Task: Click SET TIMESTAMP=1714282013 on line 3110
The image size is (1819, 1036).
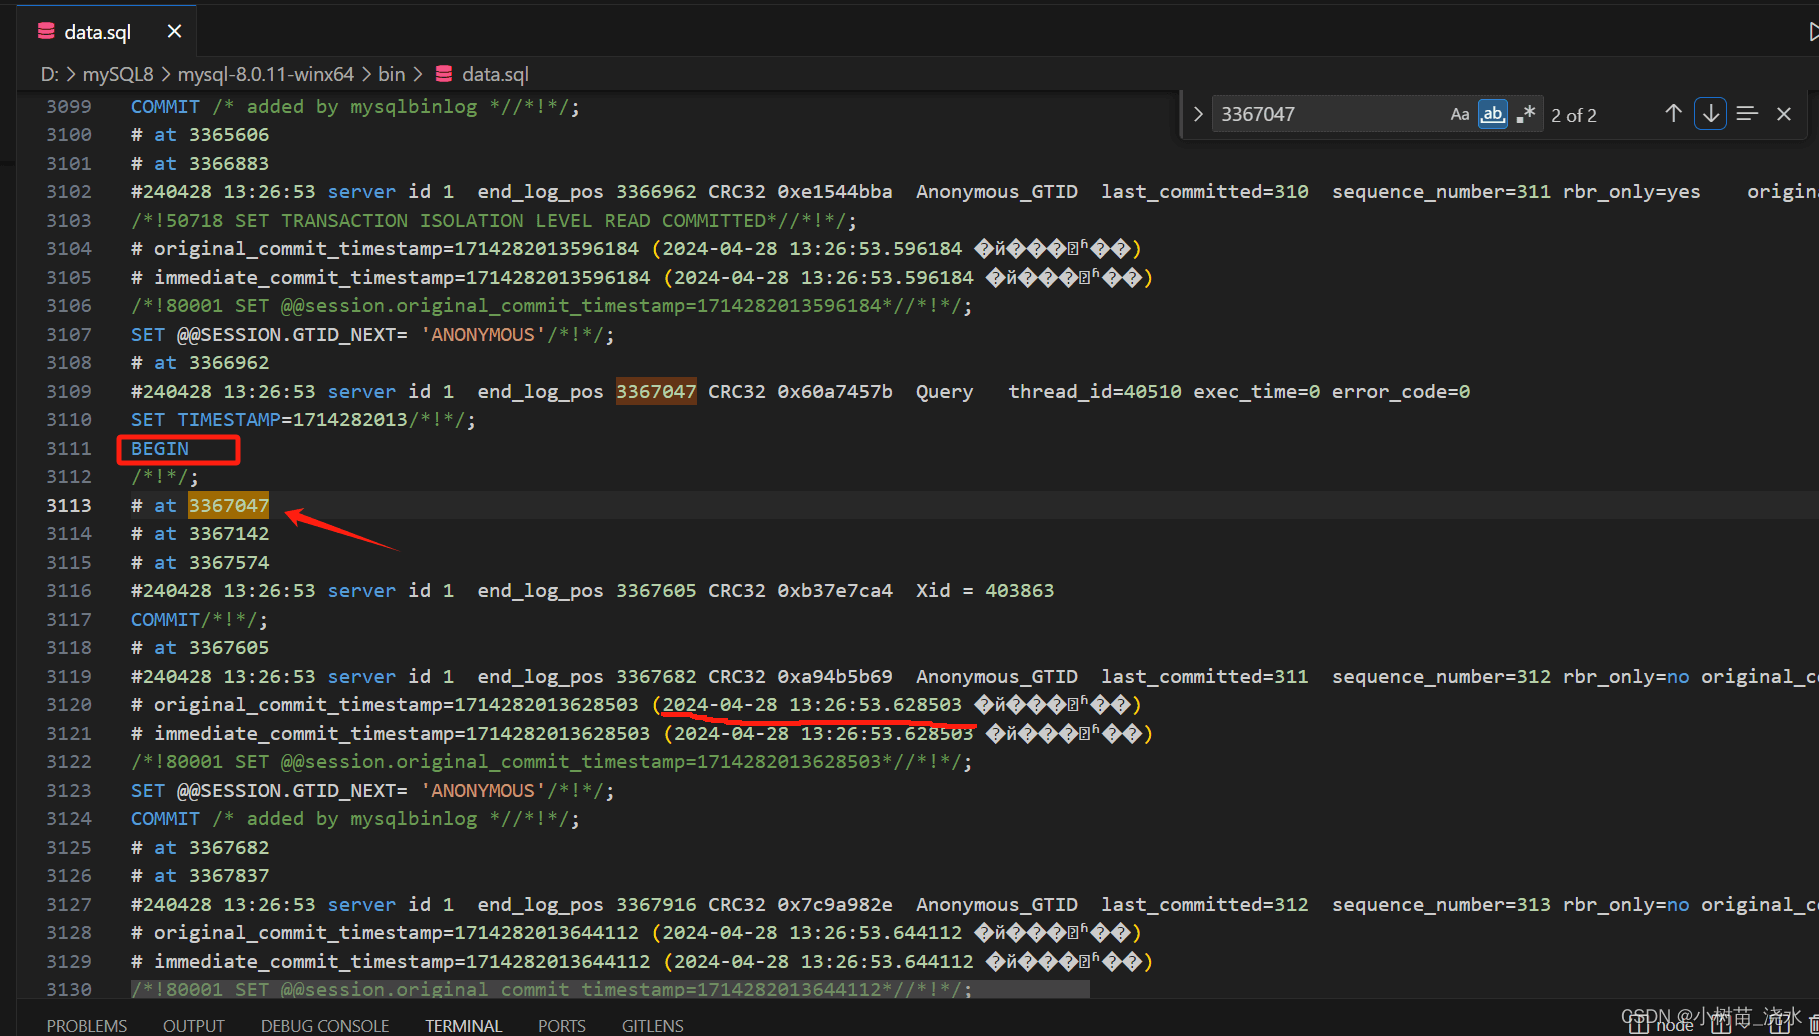Action: (270, 419)
